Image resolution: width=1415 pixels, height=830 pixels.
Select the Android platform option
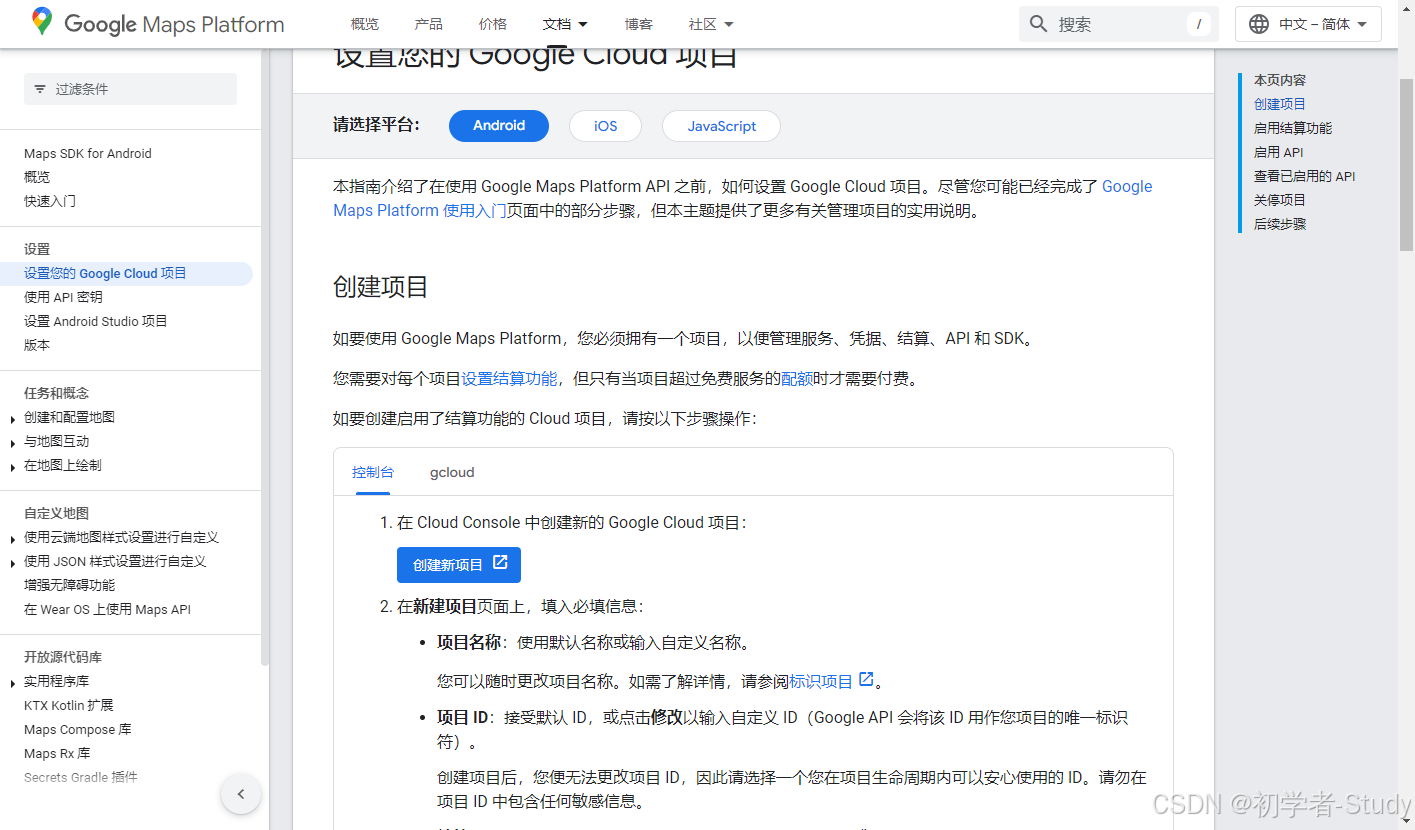click(x=499, y=126)
